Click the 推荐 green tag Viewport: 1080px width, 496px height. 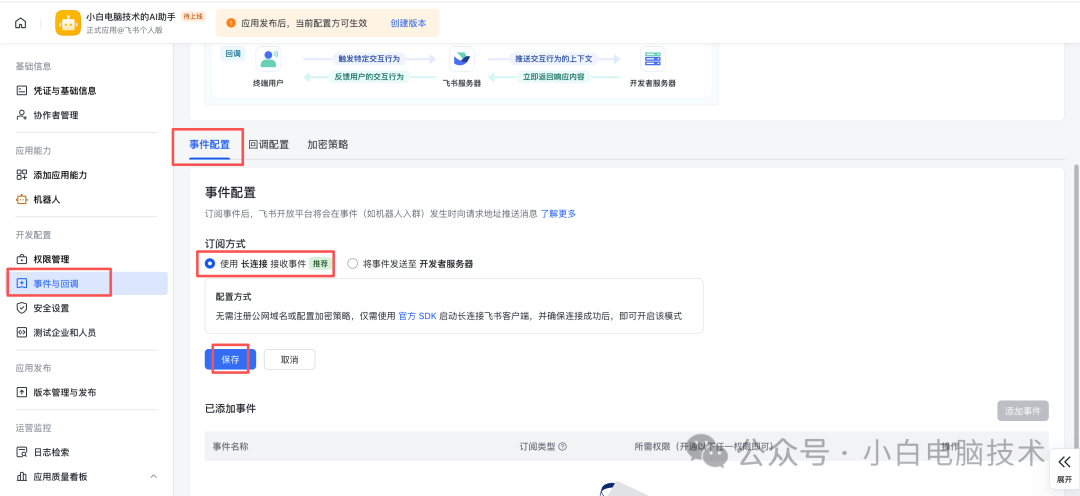click(x=320, y=263)
